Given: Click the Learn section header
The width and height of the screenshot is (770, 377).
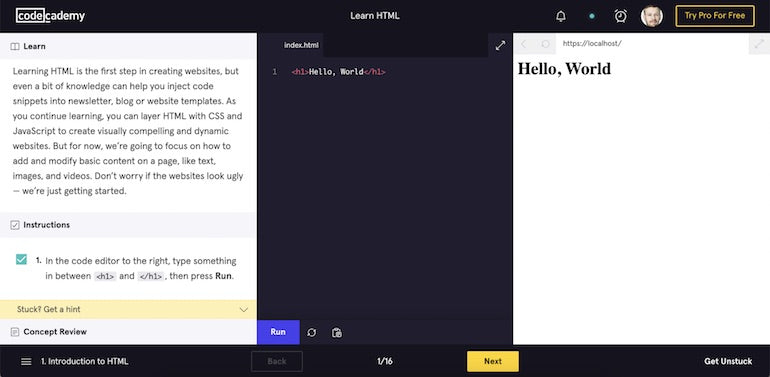Looking at the screenshot, I should click(128, 47).
